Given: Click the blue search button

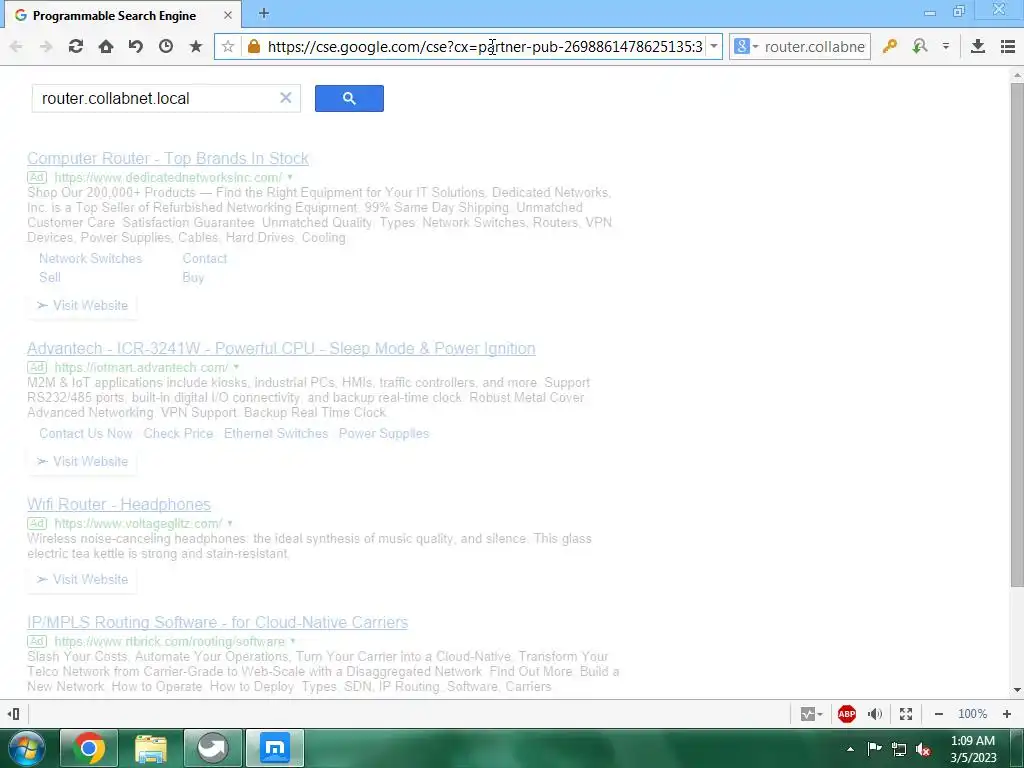Looking at the screenshot, I should (x=349, y=99).
